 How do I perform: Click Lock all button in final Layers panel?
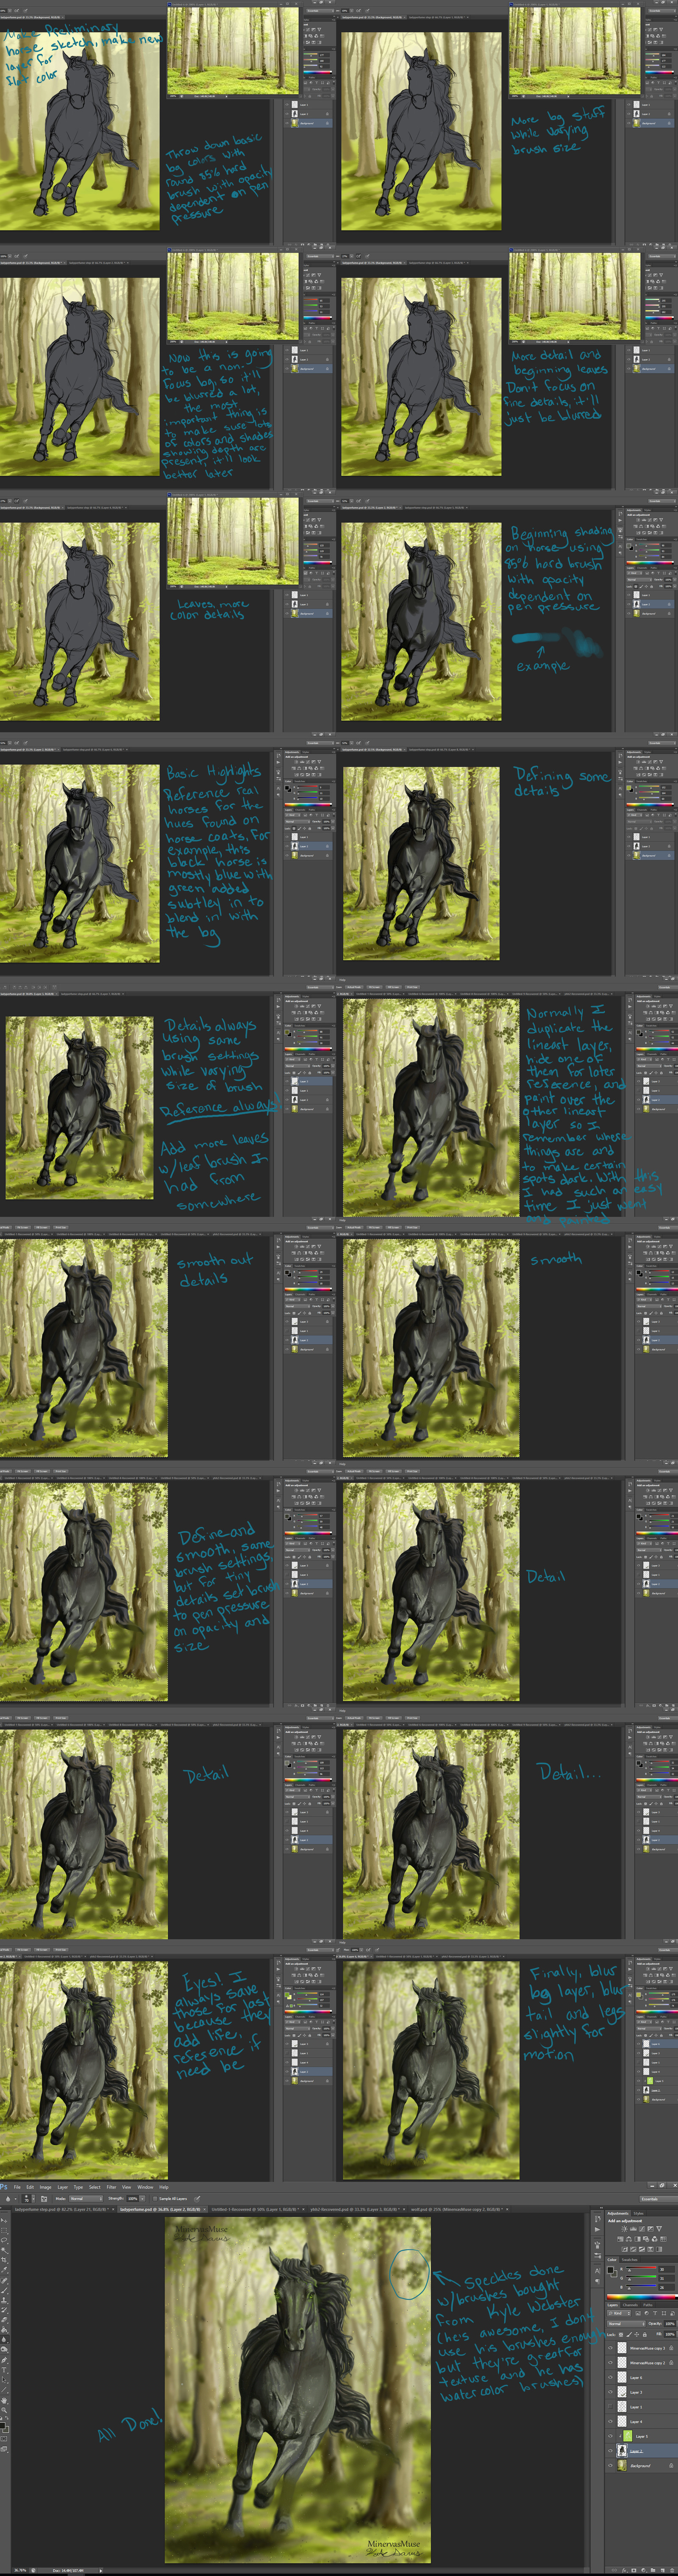[645, 2334]
